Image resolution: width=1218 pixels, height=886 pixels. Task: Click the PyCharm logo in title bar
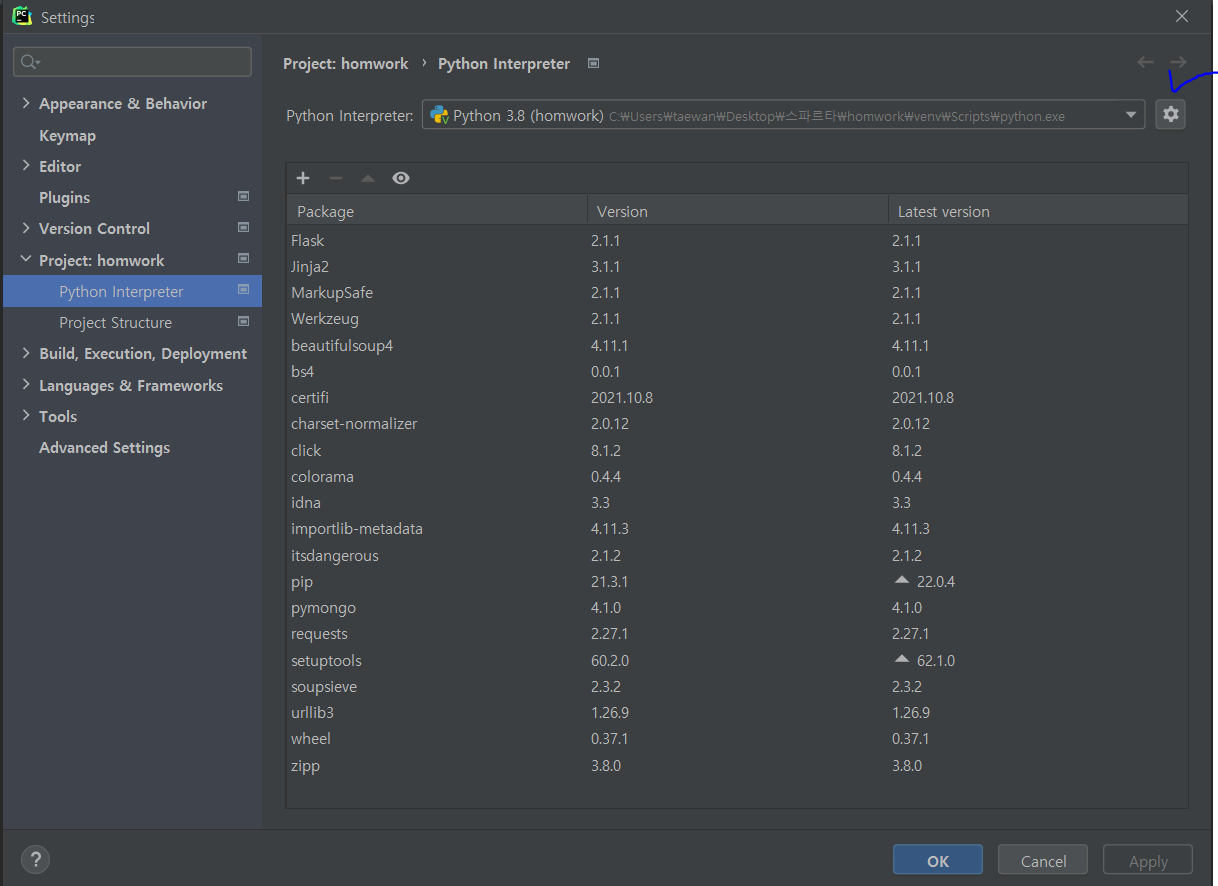[22, 17]
